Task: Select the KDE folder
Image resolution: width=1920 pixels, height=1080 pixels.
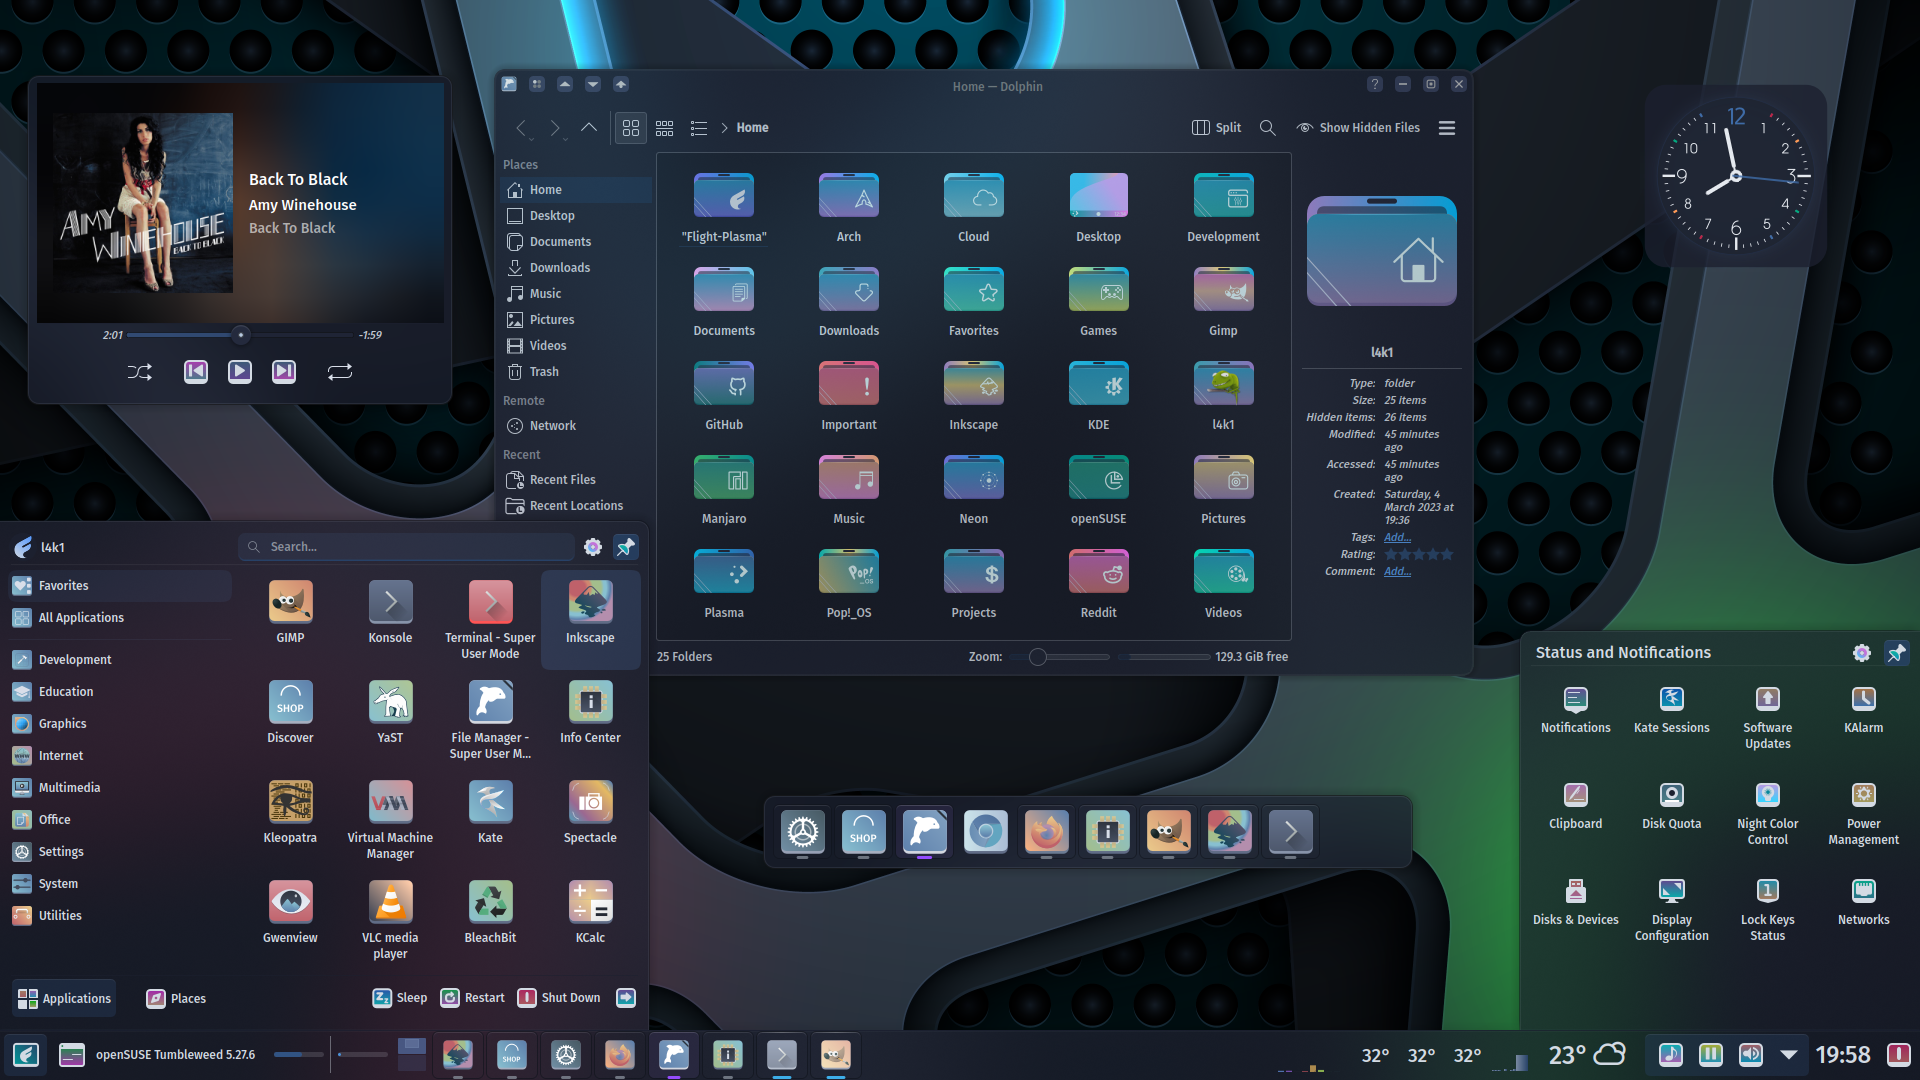Action: [x=1098, y=396]
